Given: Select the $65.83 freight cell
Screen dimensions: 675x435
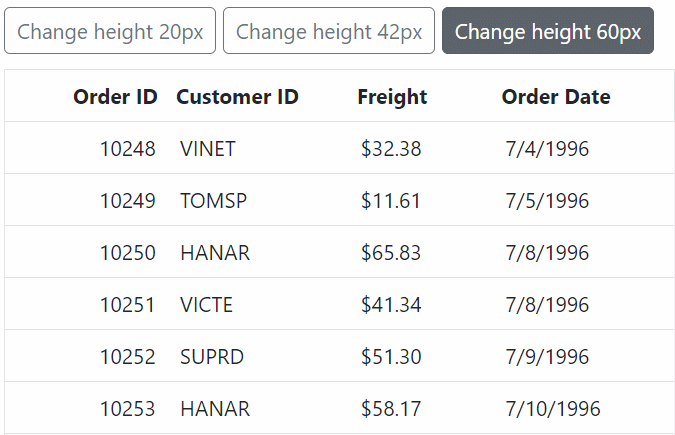Looking at the screenshot, I should tap(391, 253).
